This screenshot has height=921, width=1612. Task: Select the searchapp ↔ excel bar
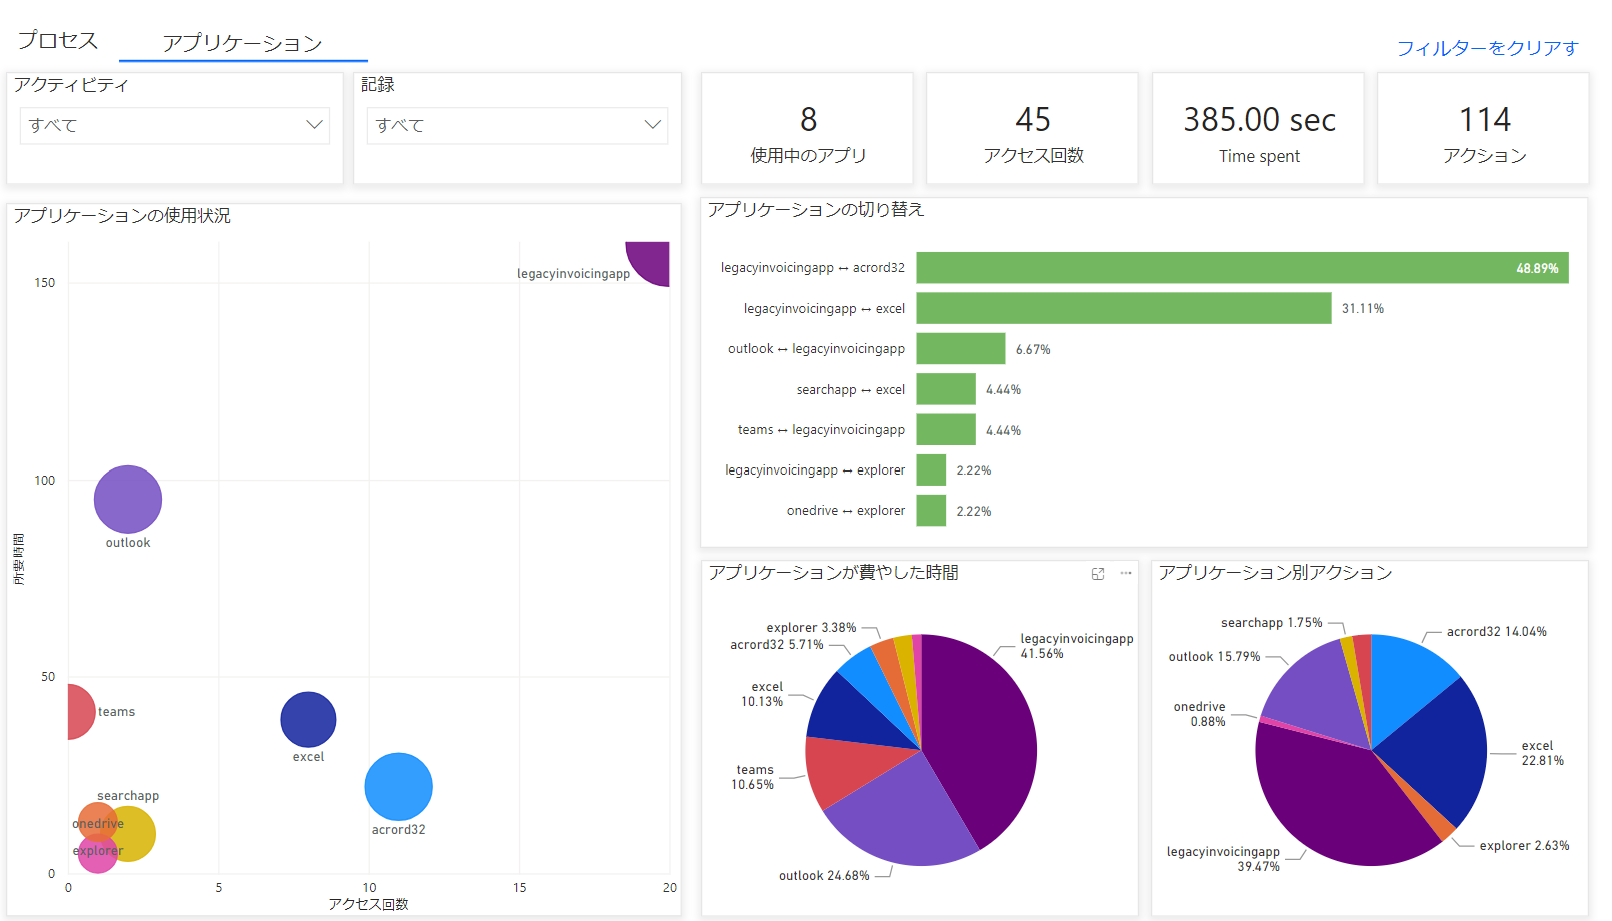tap(946, 389)
